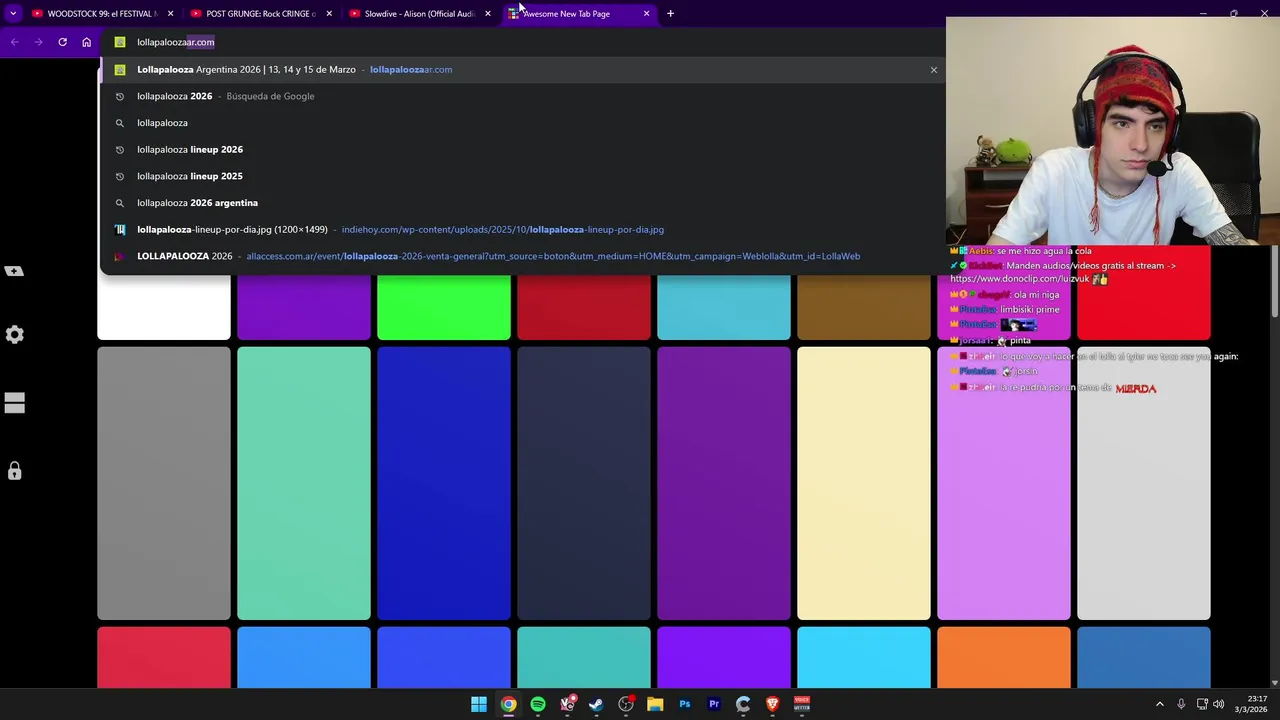Click the gray tile
1280x720 pixels.
(164, 483)
